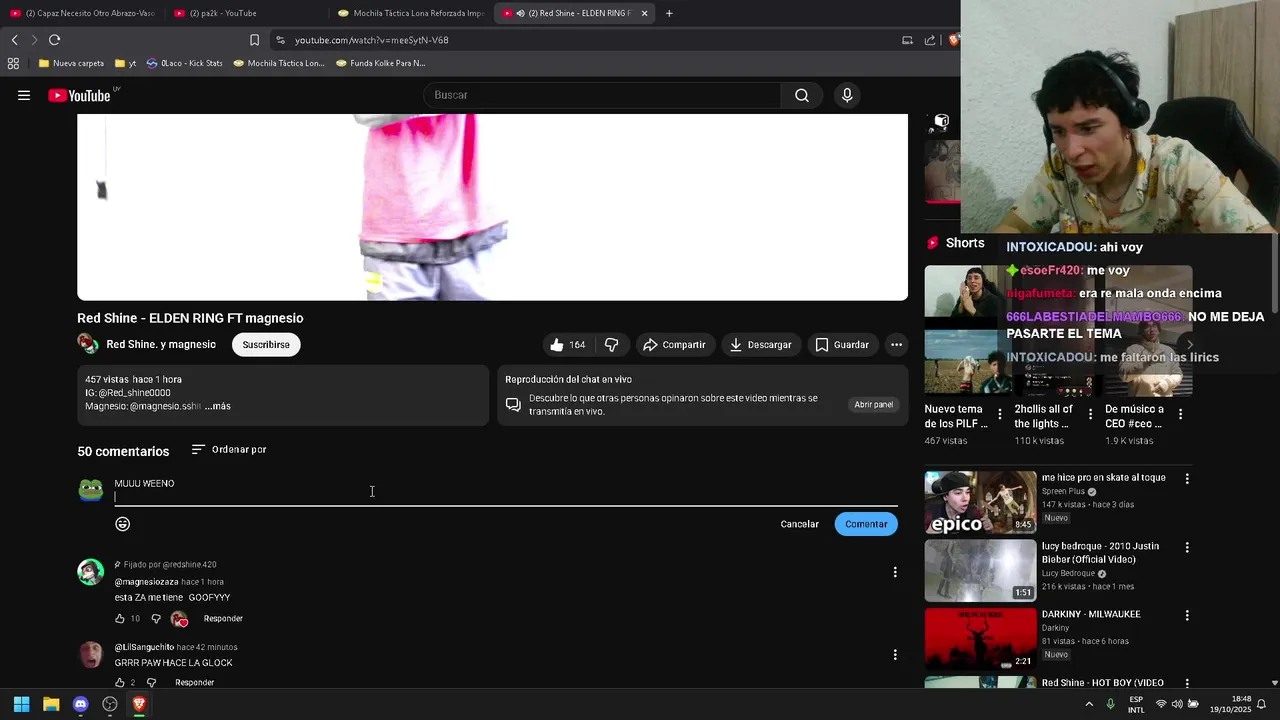1280x720 pixels.
Task: Expand description with ...más
Action: click(x=218, y=406)
